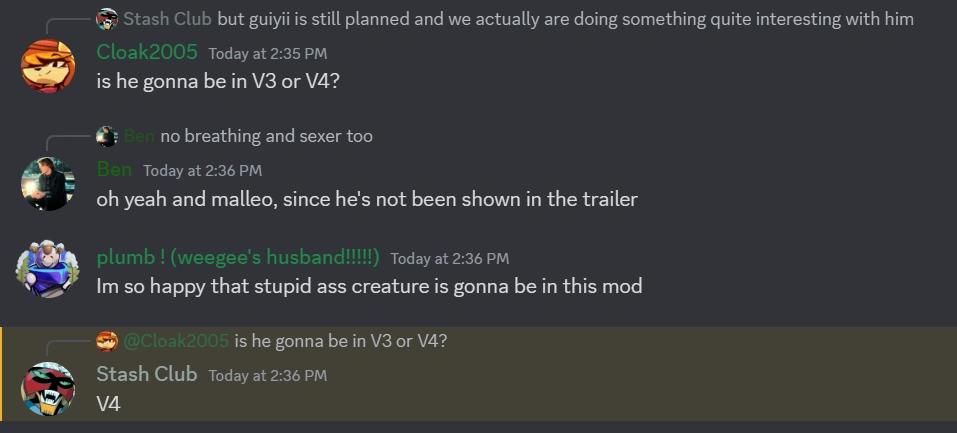Open Cloak2005's large profile avatar
957x433 pixels.
pyautogui.click(x=48, y=66)
